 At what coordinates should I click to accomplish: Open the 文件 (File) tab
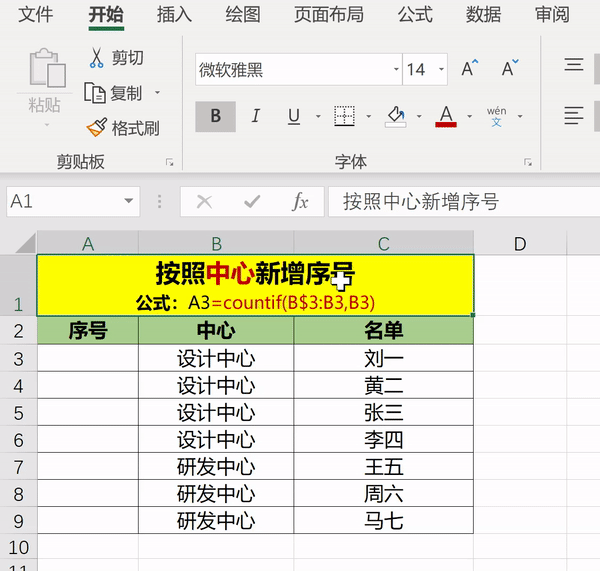click(x=36, y=15)
